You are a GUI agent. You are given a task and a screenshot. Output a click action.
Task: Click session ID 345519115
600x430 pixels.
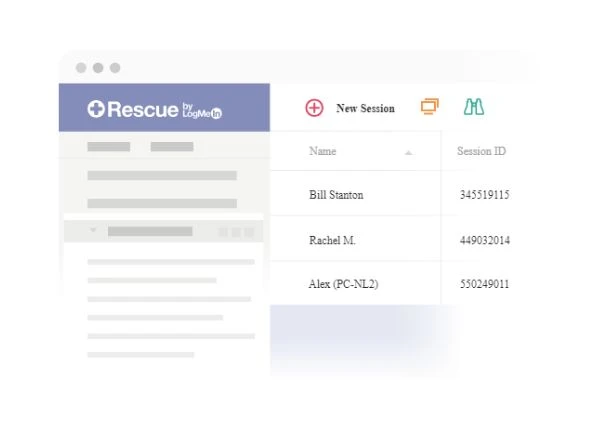click(x=483, y=195)
